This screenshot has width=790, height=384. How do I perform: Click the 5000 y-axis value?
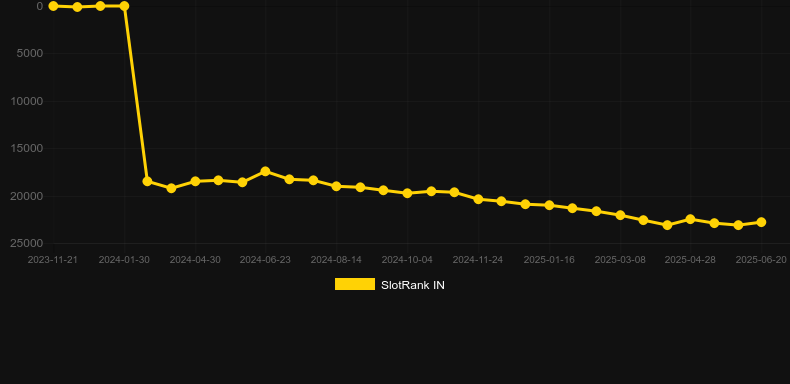pyautogui.click(x=30, y=53)
